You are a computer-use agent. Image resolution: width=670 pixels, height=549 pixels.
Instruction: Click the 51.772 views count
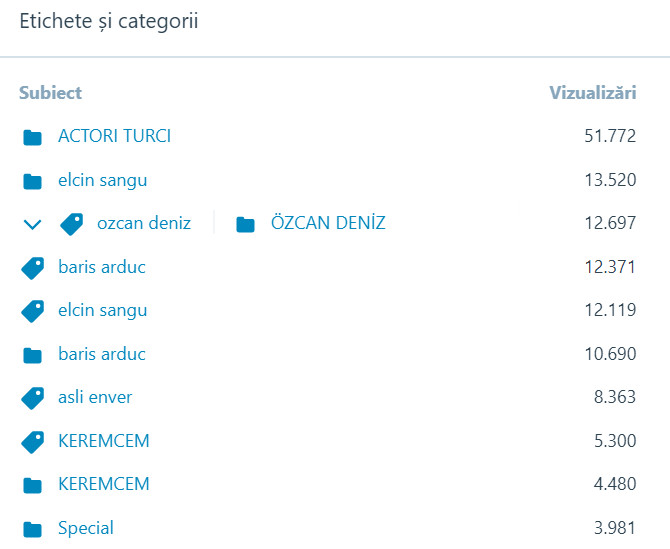tap(610, 136)
